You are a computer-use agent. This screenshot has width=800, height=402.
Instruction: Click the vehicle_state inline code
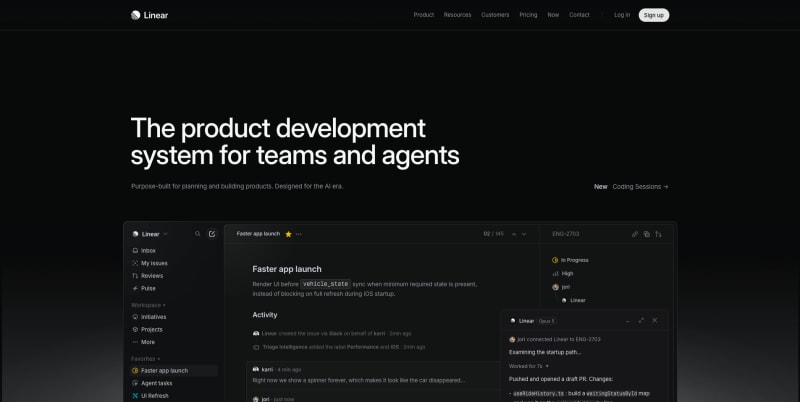click(x=326, y=284)
